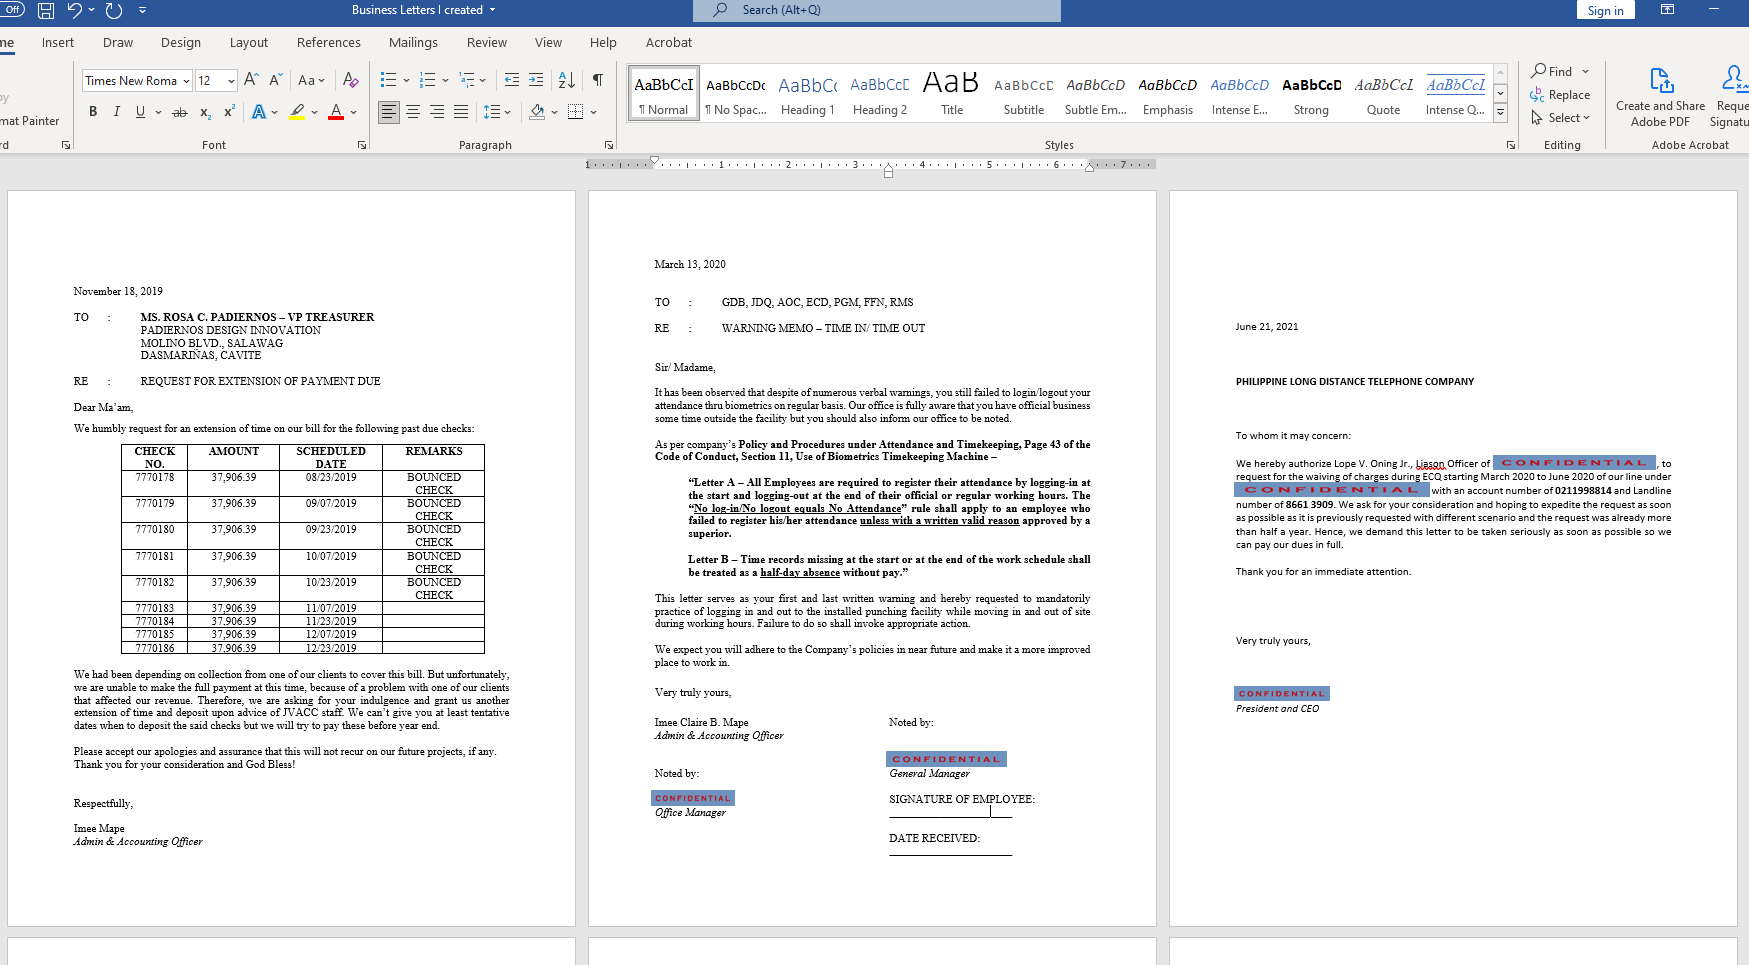Switch to the Acrobat tab
This screenshot has width=1749, height=965.
point(669,43)
